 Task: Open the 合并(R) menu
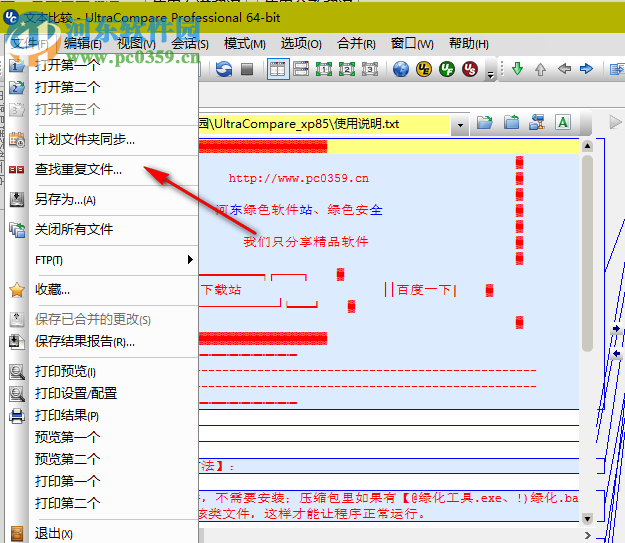(356, 43)
